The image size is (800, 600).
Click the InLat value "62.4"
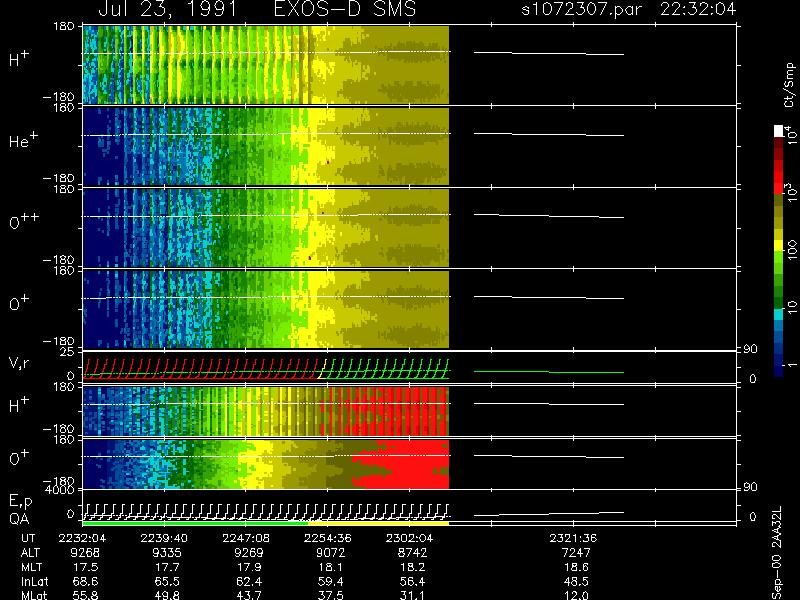249,581
